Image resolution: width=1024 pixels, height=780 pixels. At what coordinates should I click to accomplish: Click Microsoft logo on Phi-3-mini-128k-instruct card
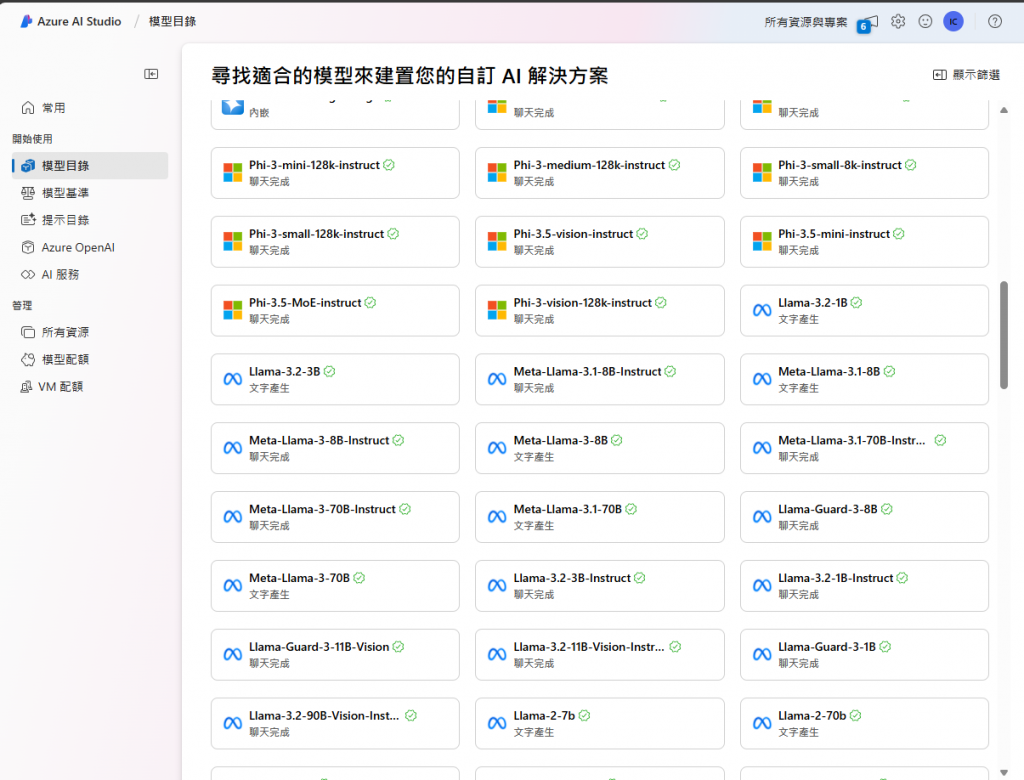(x=232, y=172)
